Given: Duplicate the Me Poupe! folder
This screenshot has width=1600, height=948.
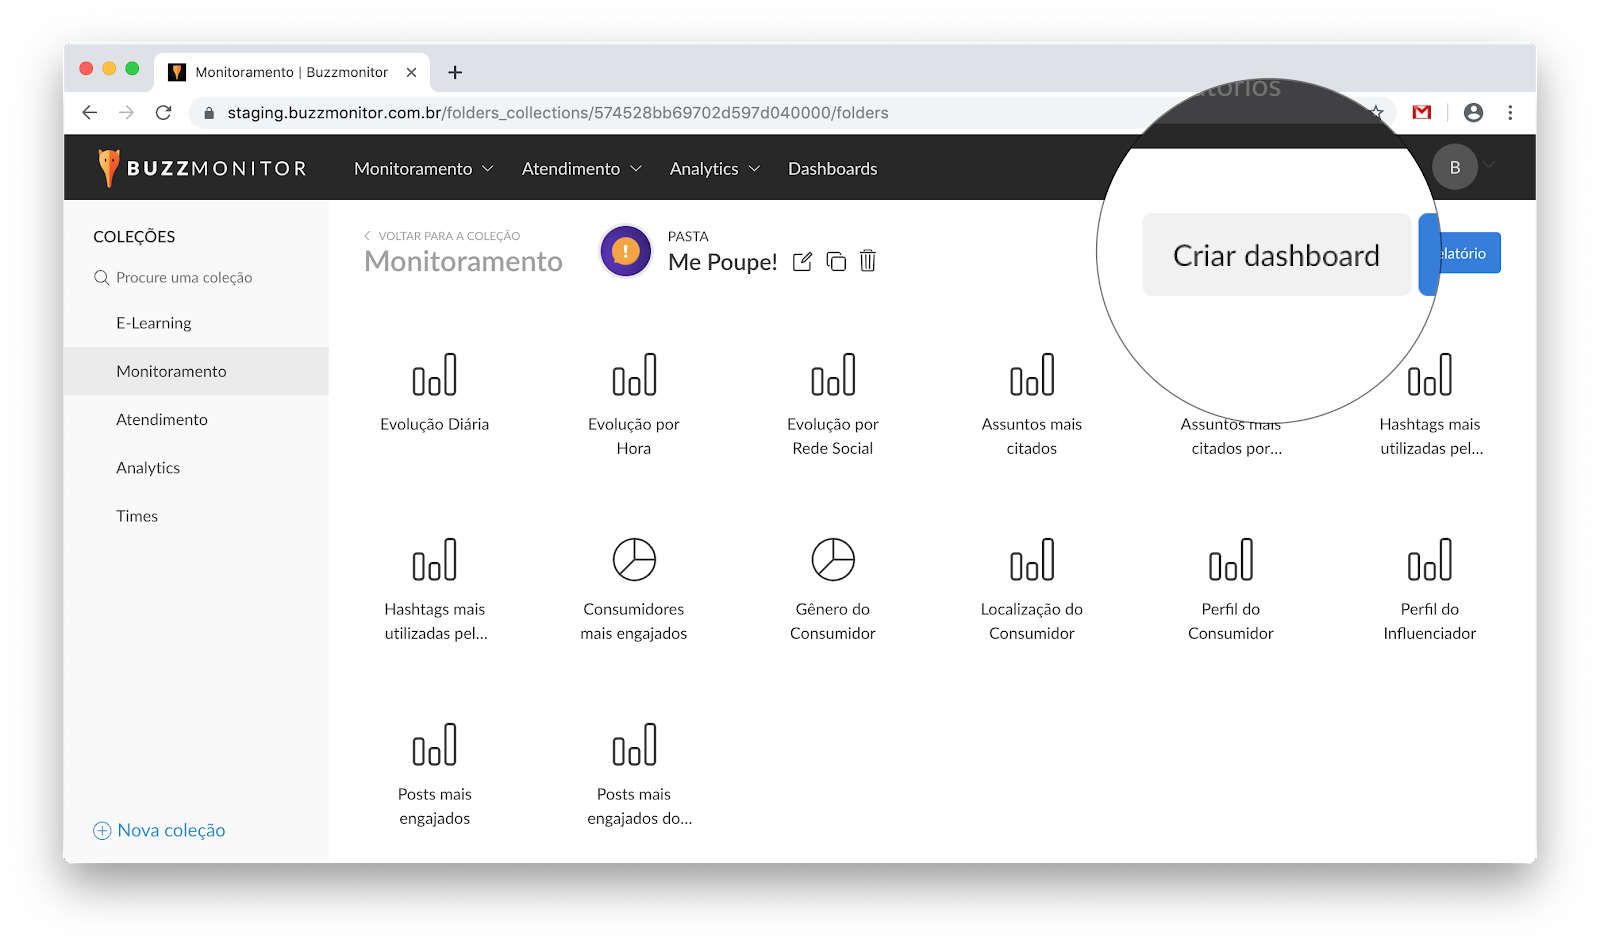Looking at the screenshot, I should (836, 262).
